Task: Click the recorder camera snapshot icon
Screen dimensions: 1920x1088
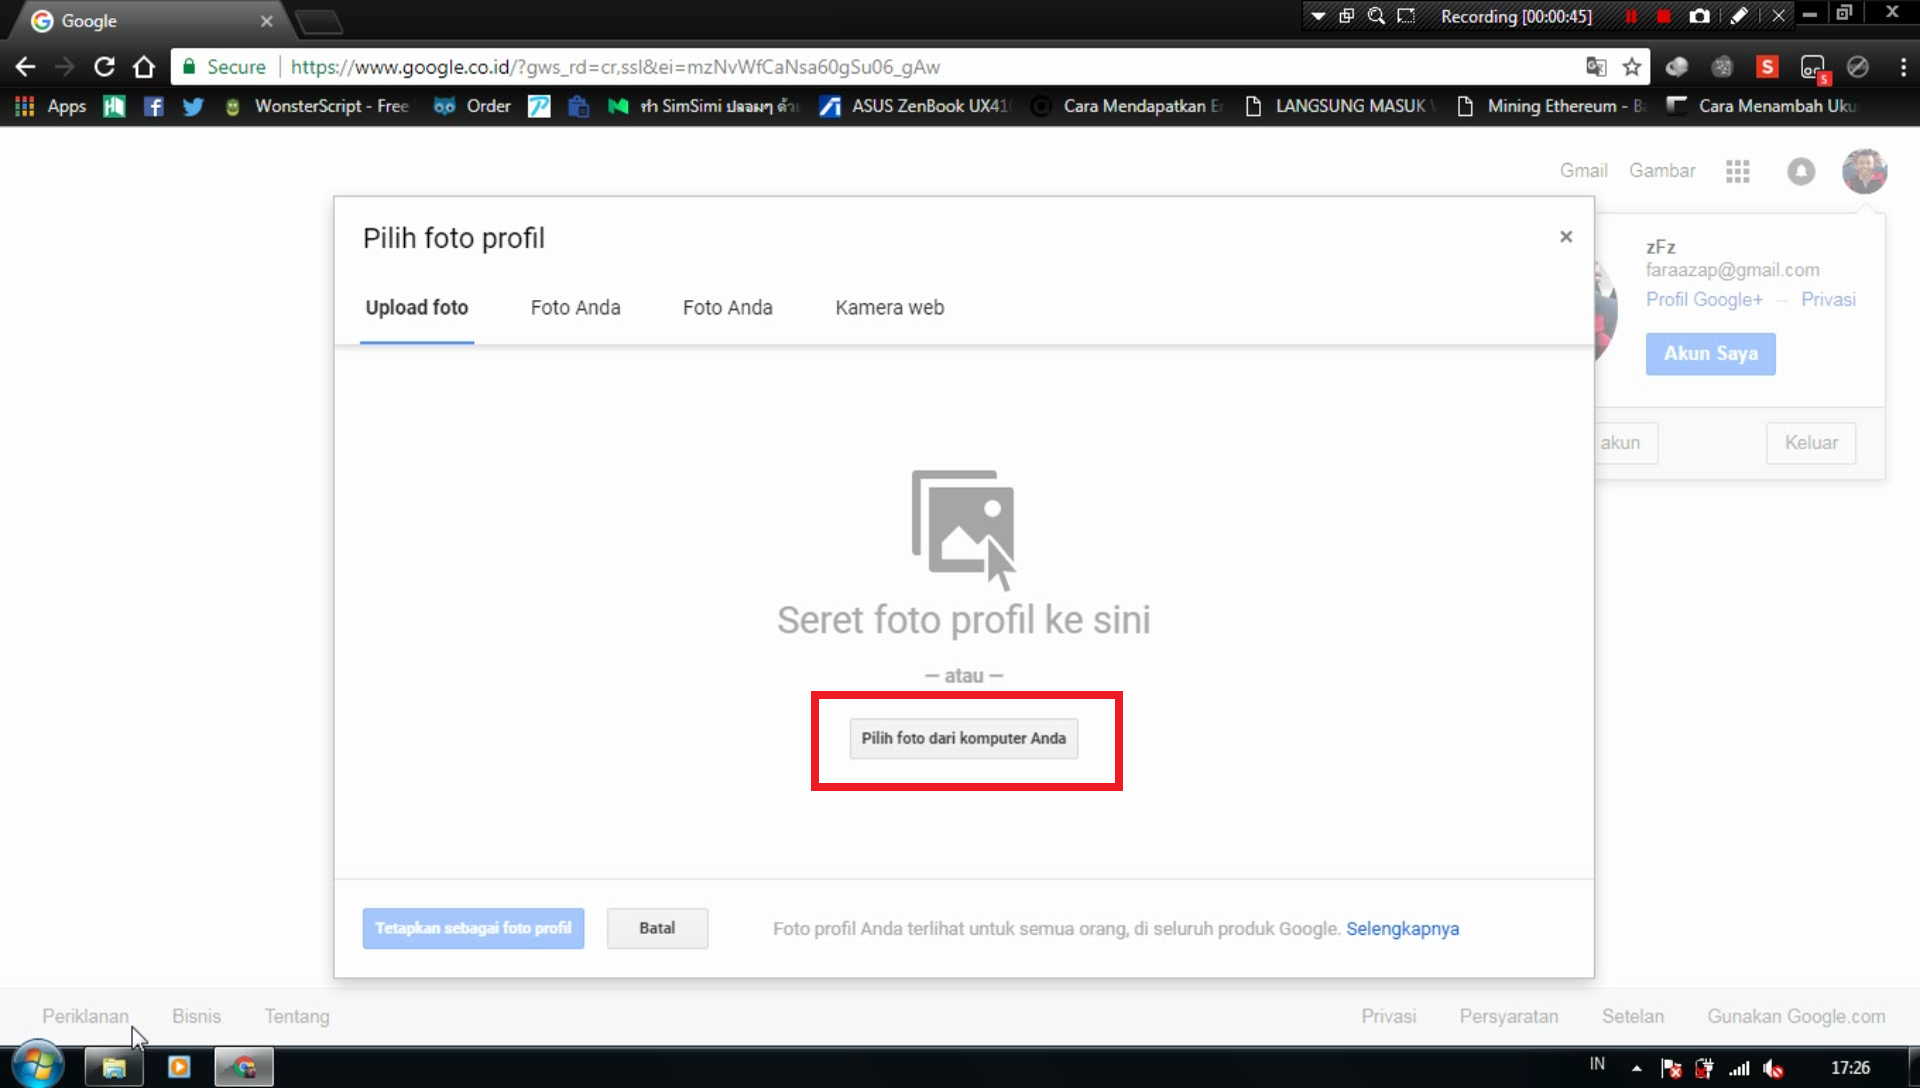Action: point(1699,16)
